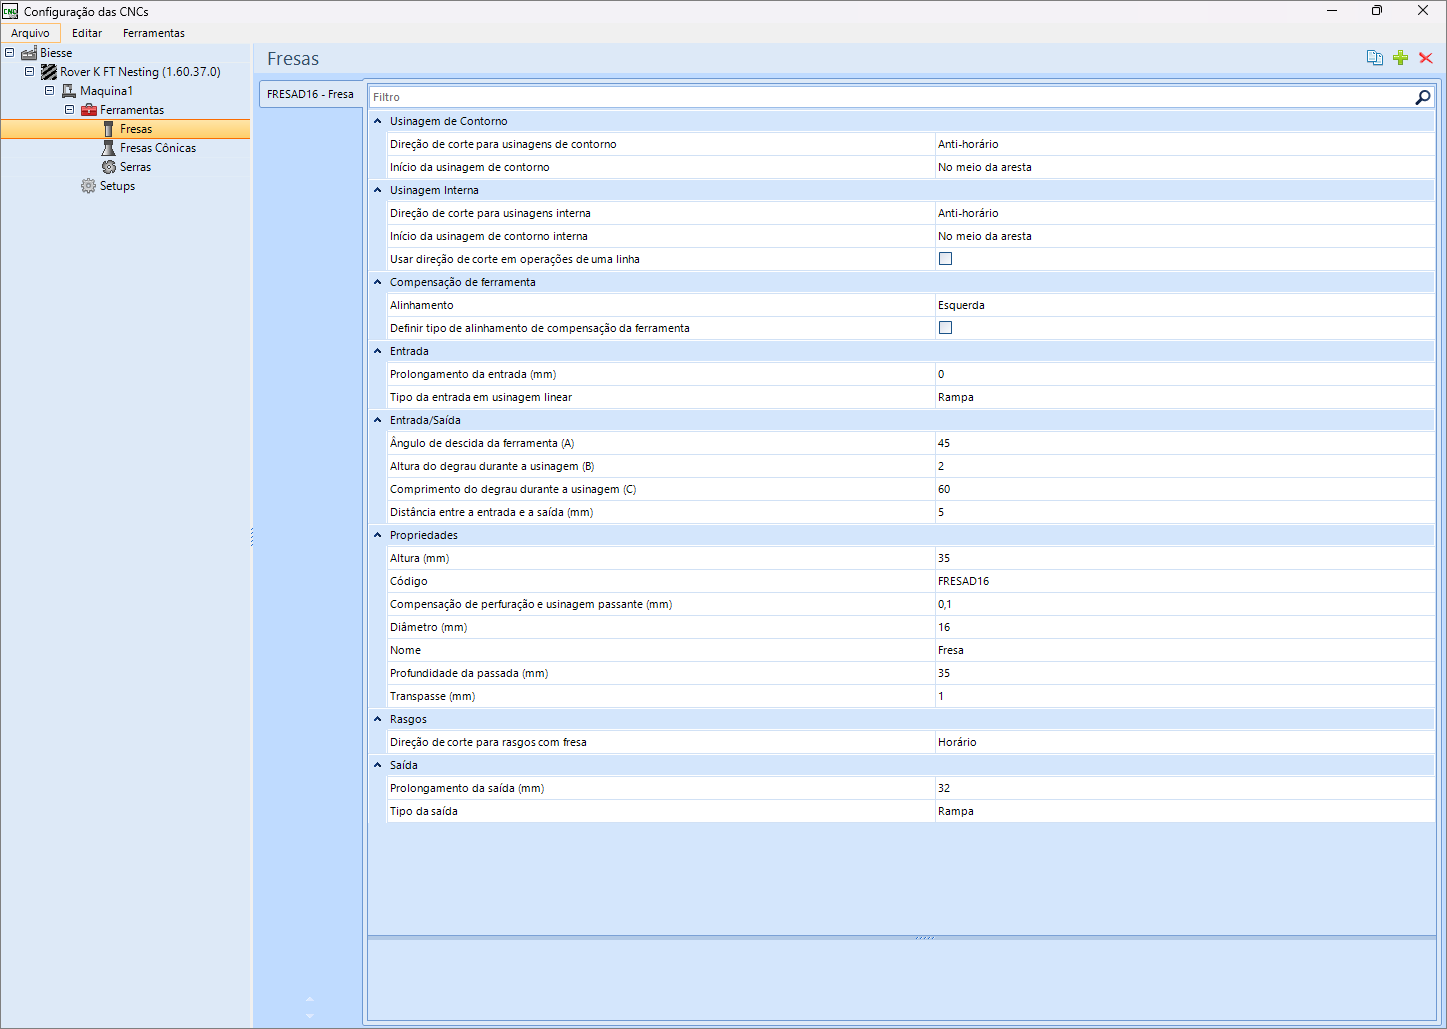The width and height of the screenshot is (1447, 1029).
Task: Collapse the Compensação de ferramenta section
Action: [378, 282]
